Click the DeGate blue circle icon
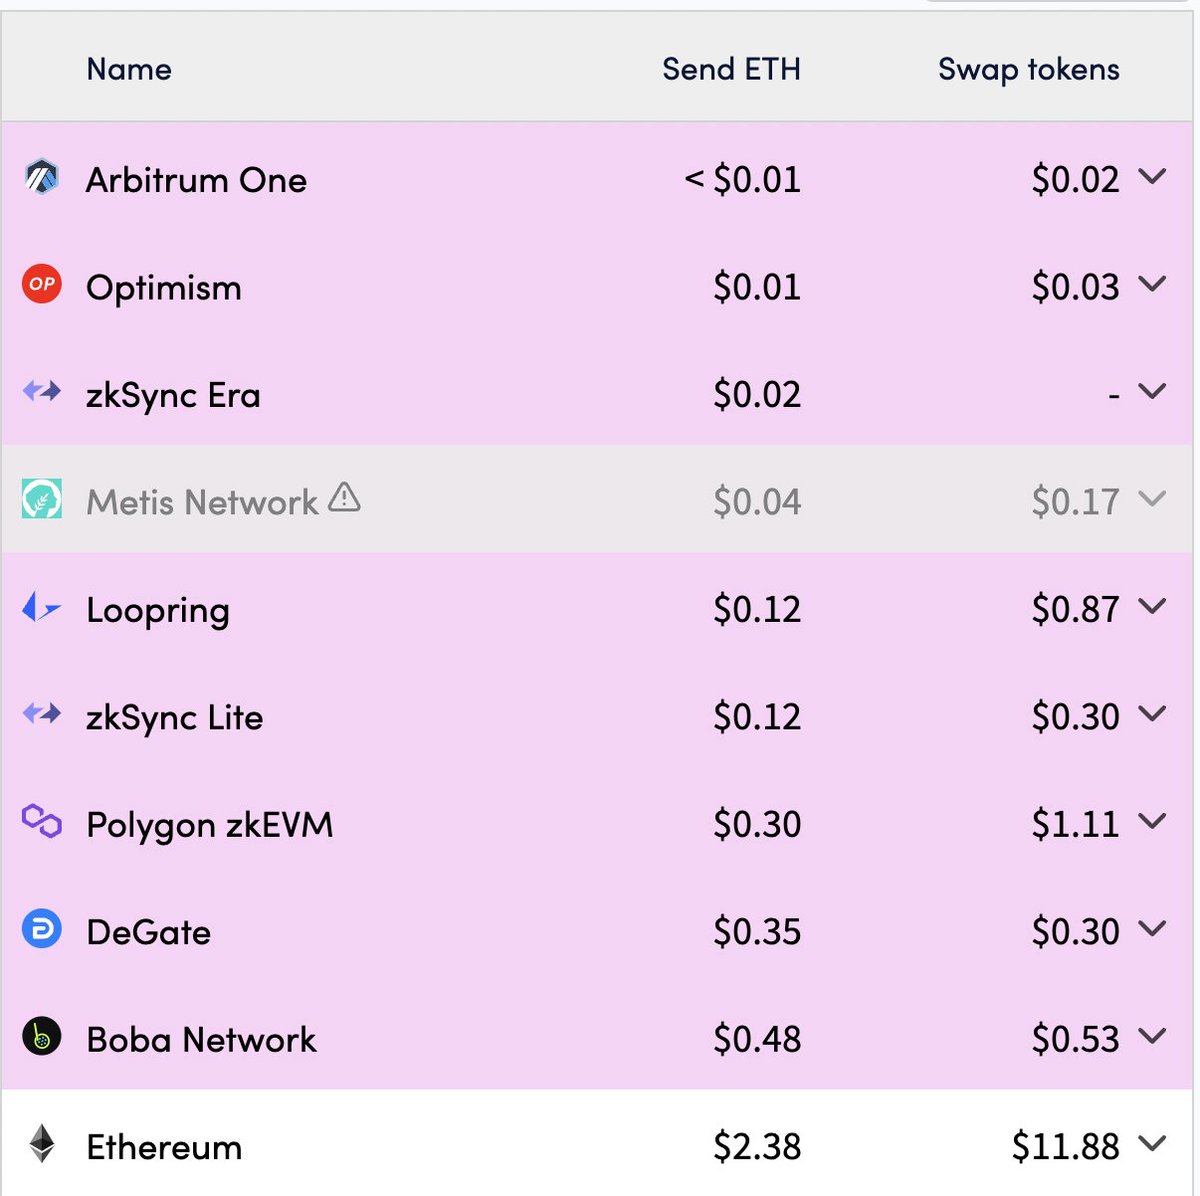This screenshot has height=1196, width=1200. pos(42,930)
